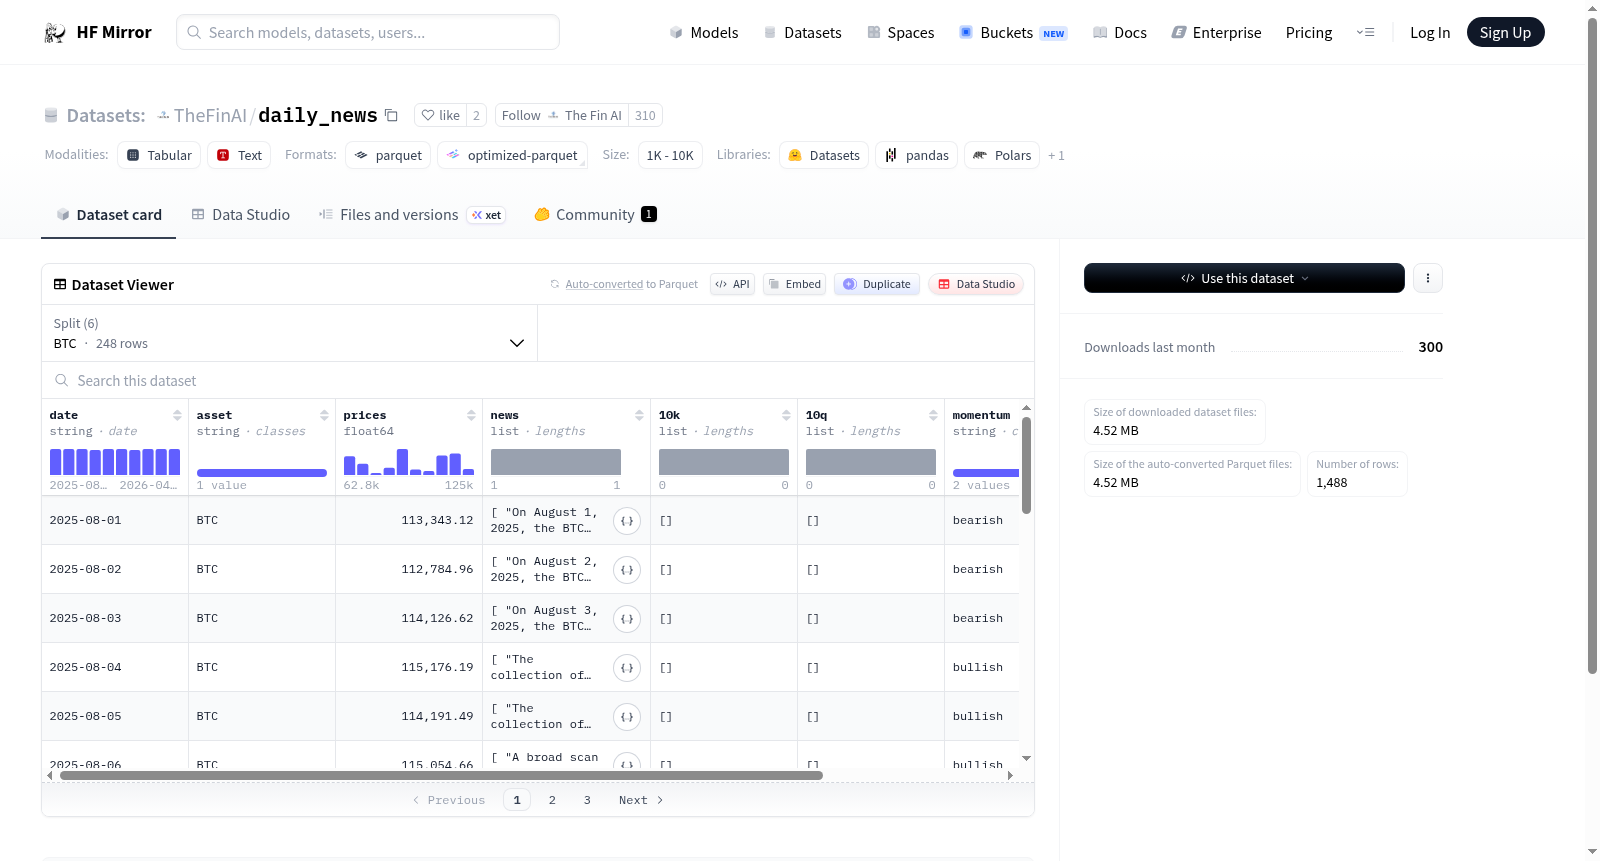The image size is (1600, 861).
Task: Show additional libraries with +1
Action: pos(1056,156)
